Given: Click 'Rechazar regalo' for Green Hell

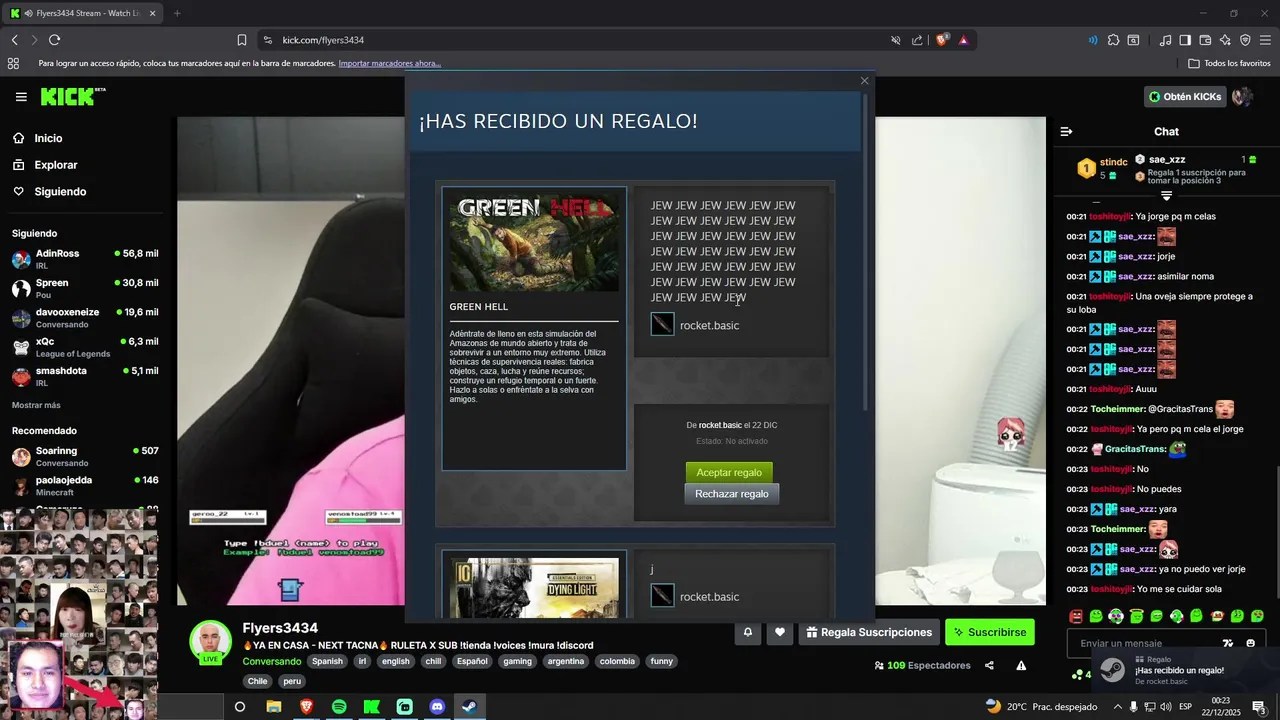Looking at the screenshot, I should 732,494.
